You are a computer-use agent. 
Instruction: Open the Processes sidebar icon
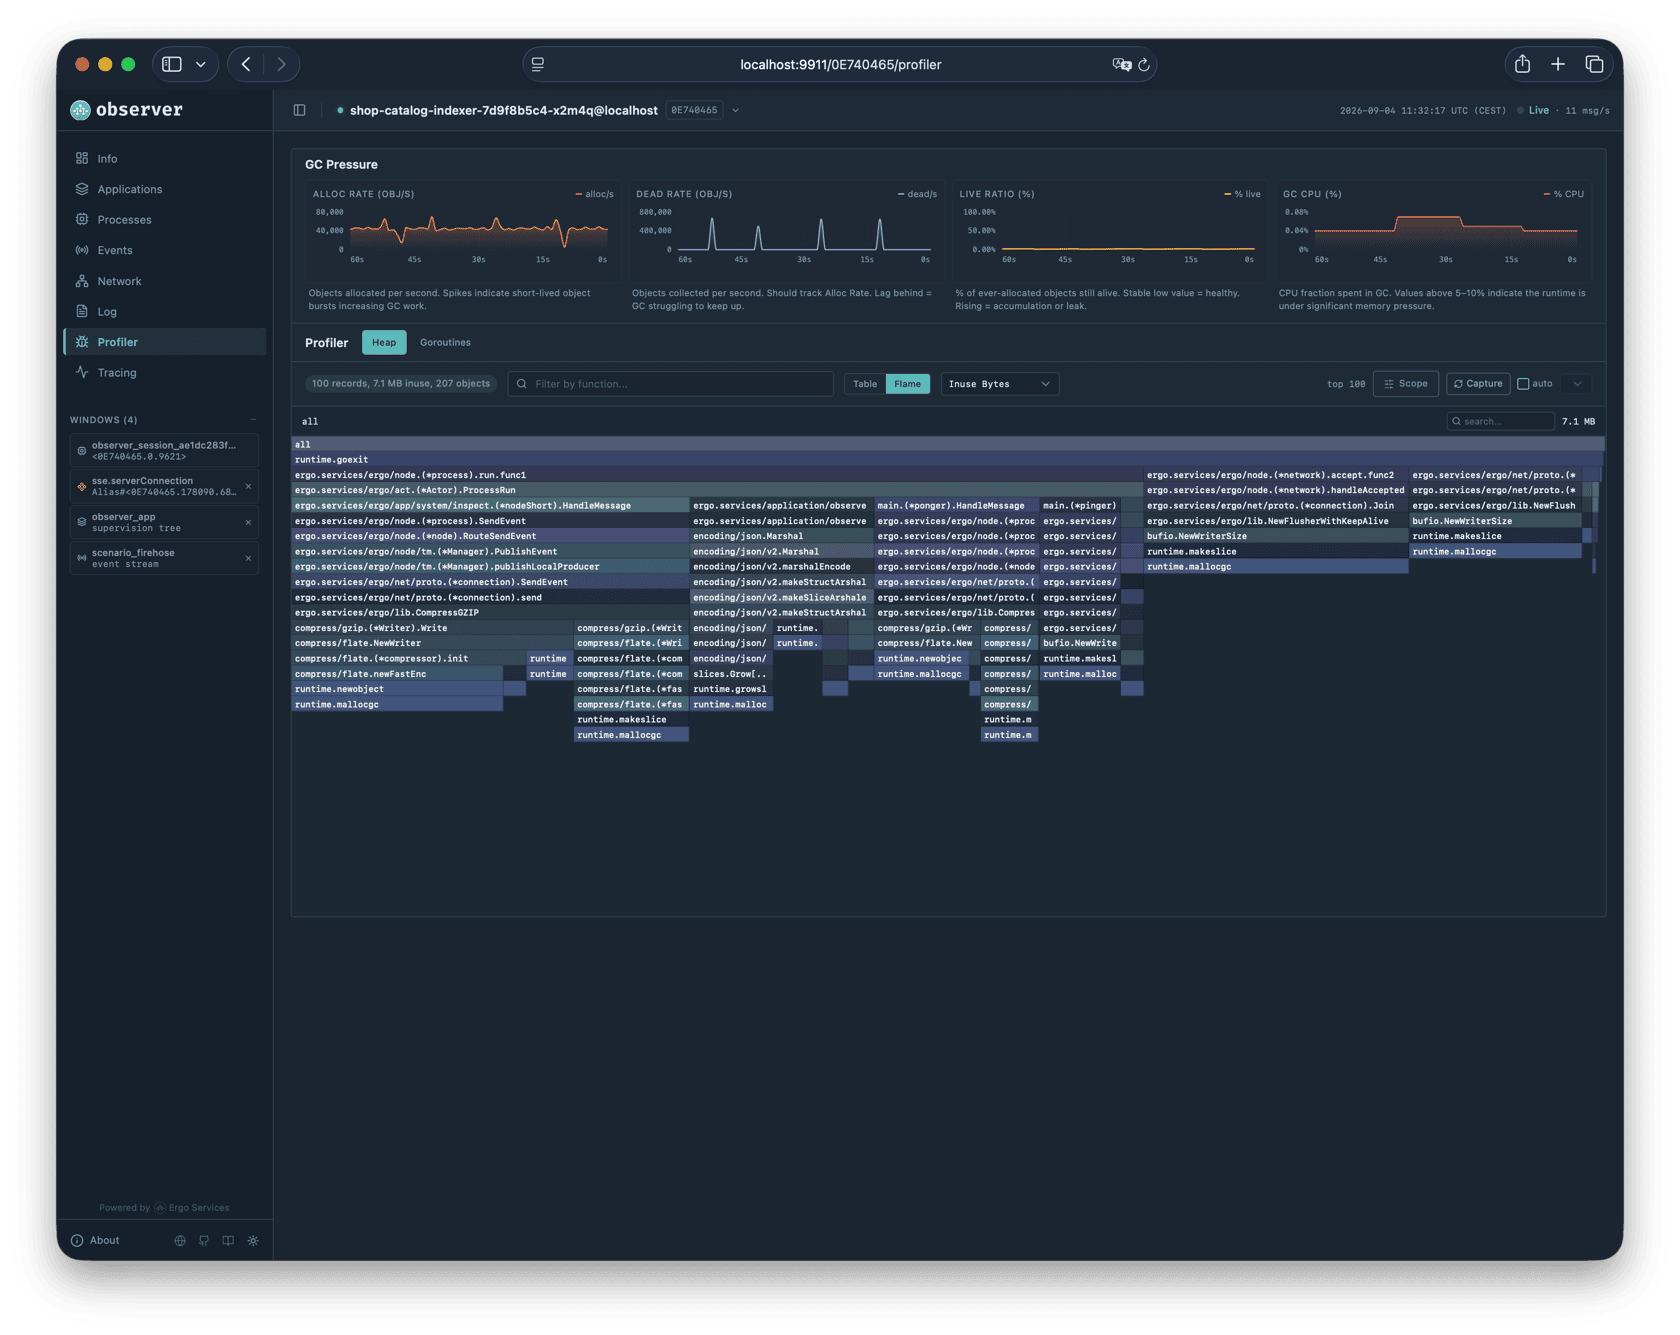click(x=82, y=219)
